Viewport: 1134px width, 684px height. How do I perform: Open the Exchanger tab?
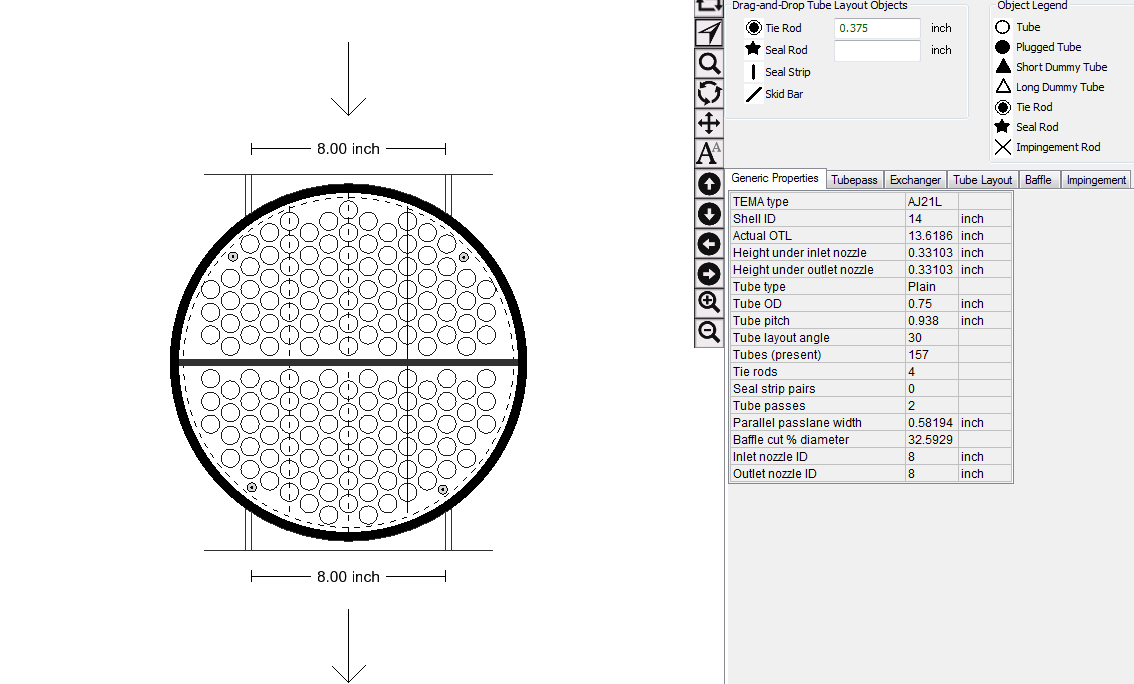coord(915,179)
